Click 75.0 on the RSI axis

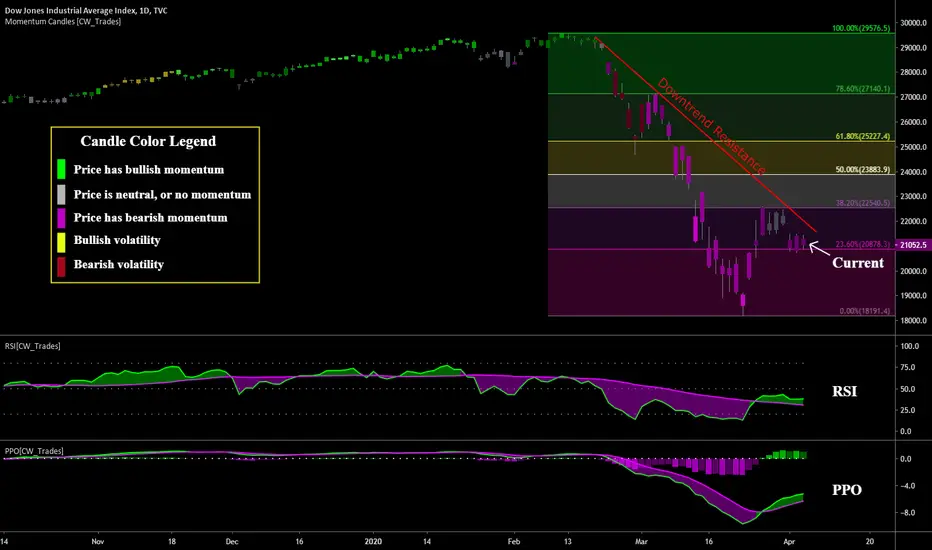[x=908, y=367]
